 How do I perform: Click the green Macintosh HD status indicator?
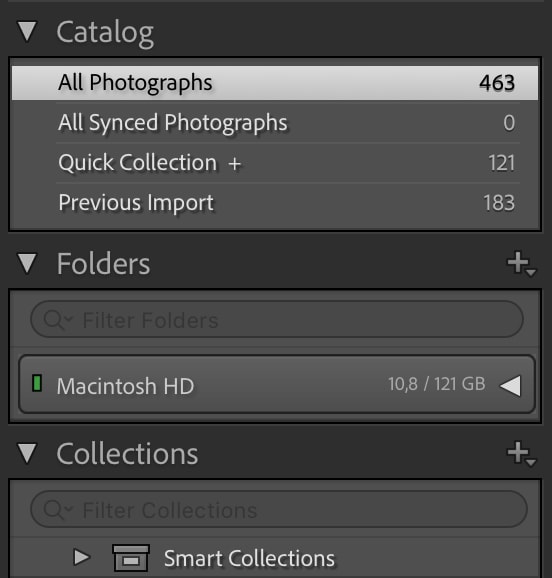[37, 383]
